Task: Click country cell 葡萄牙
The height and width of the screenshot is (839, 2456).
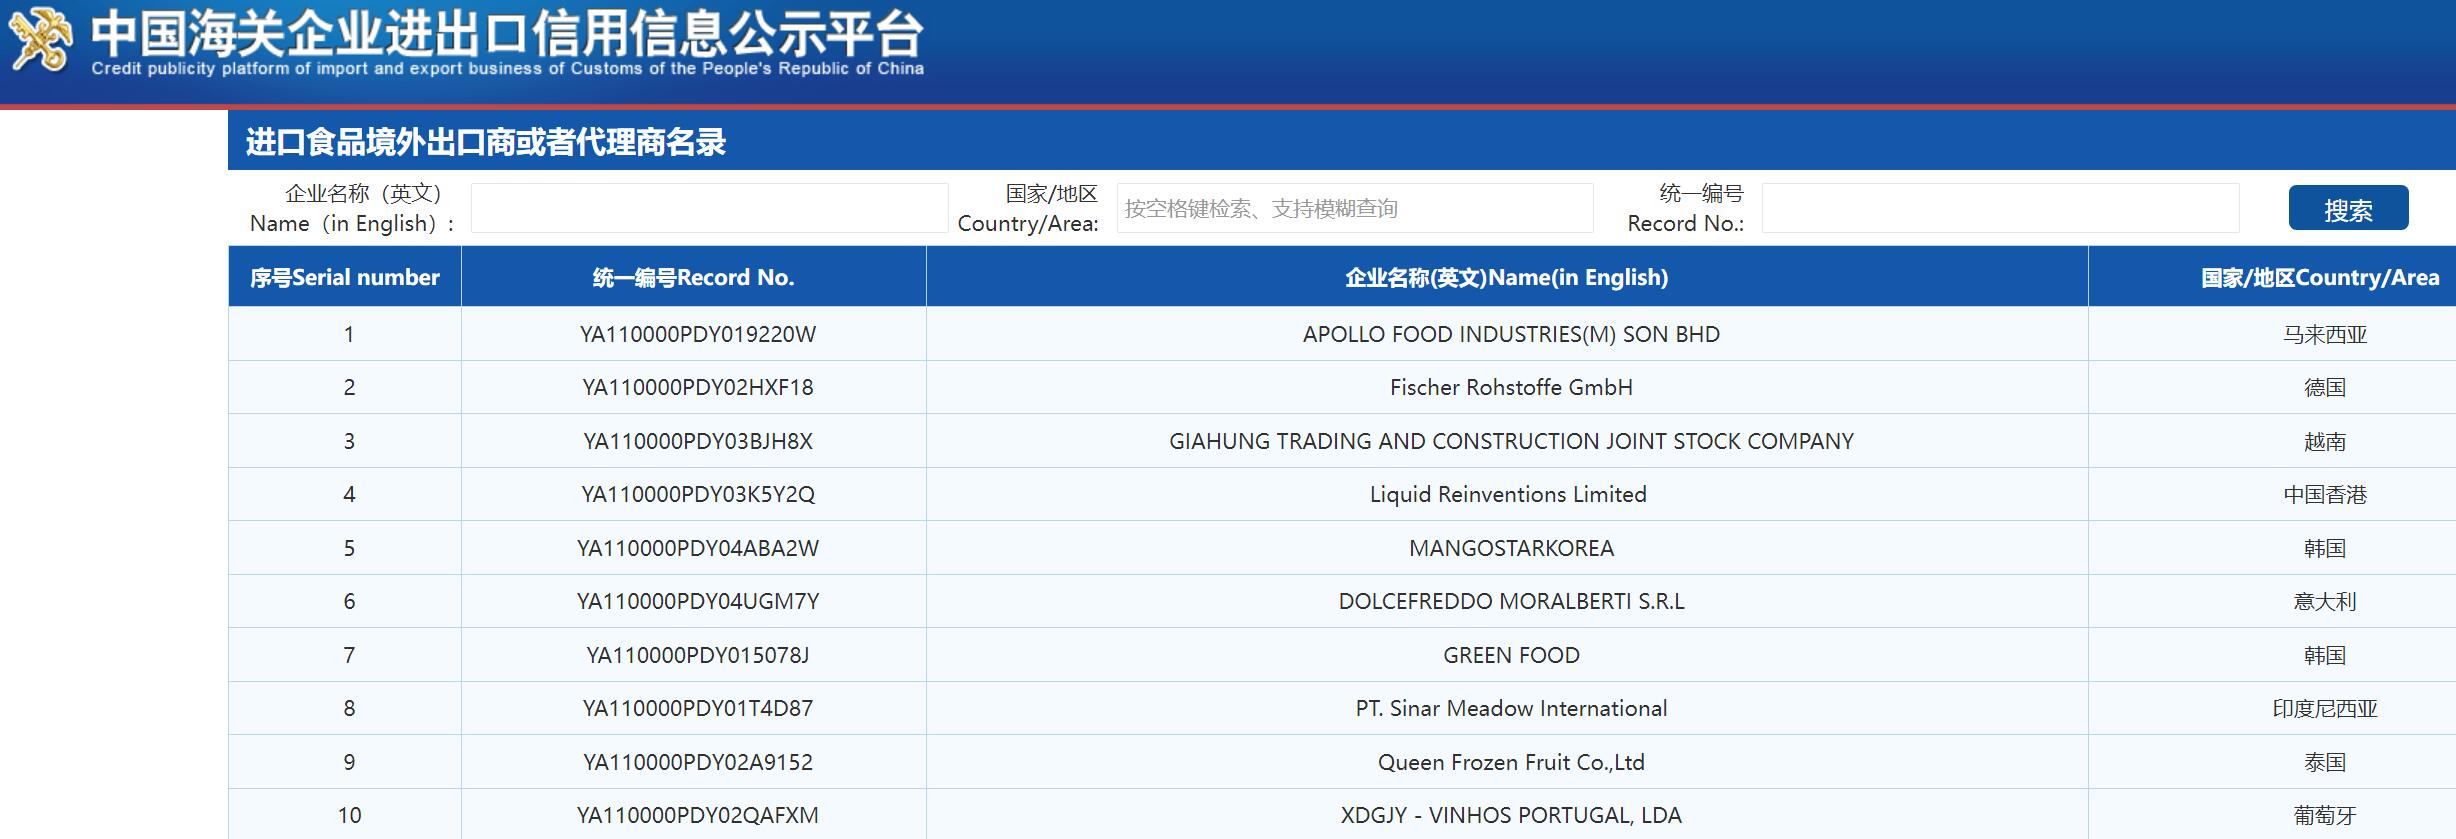Action: click(x=2325, y=815)
